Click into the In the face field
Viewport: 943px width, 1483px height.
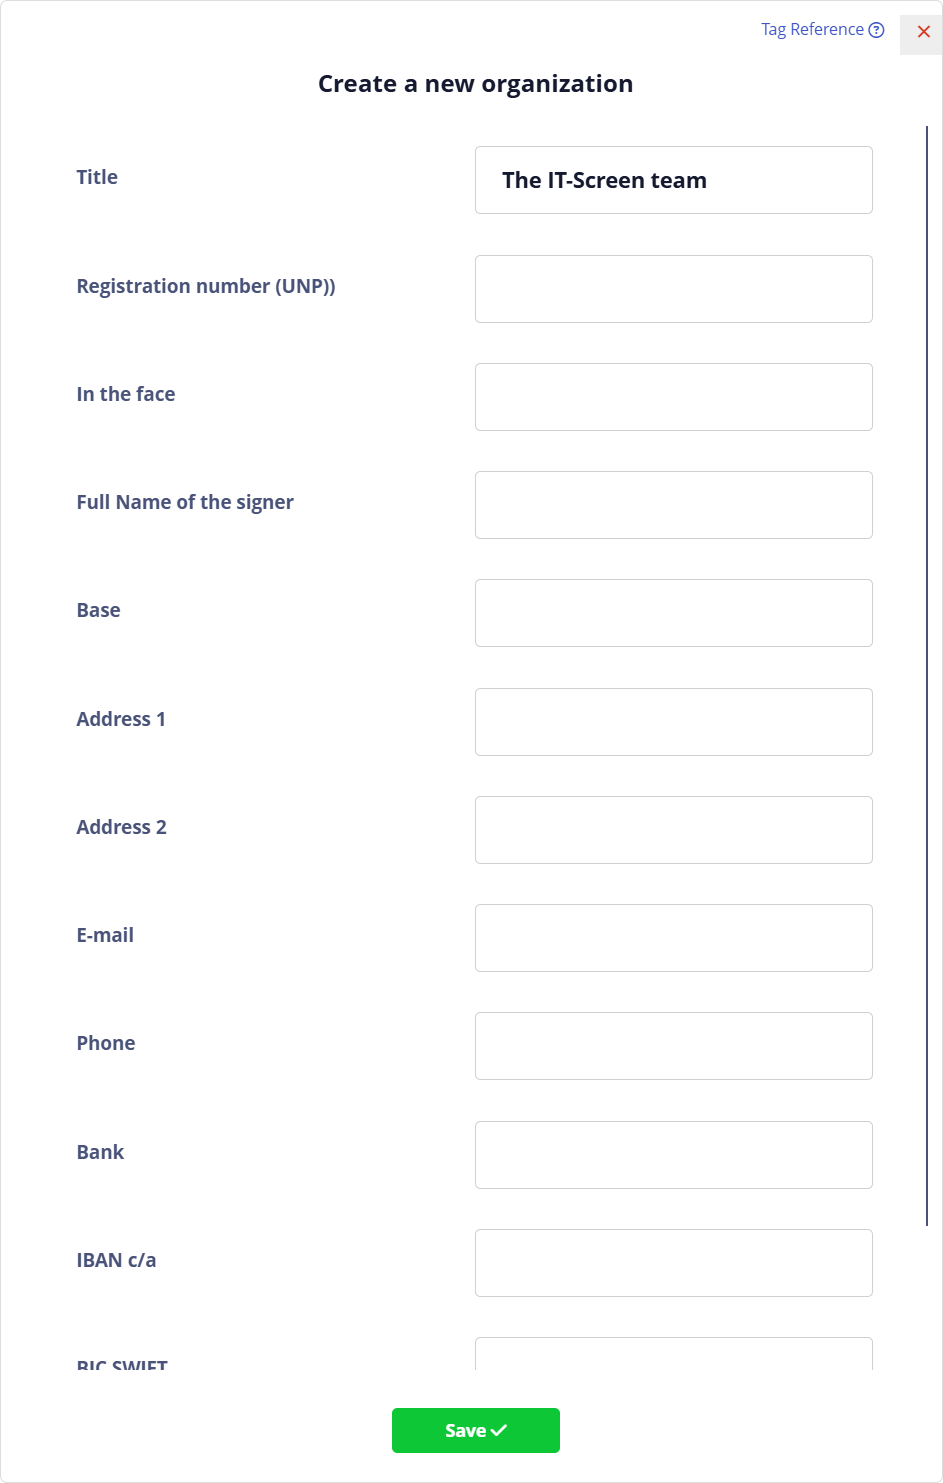pyautogui.click(x=674, y=397)
